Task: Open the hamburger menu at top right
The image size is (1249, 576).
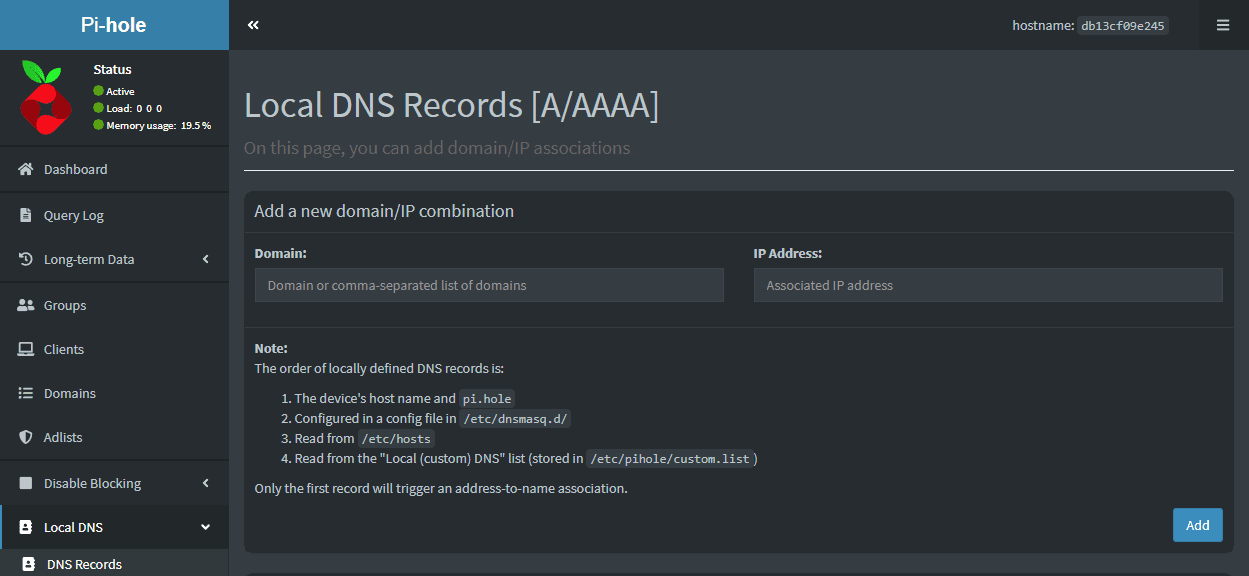Action: [x=1223, y=25]
